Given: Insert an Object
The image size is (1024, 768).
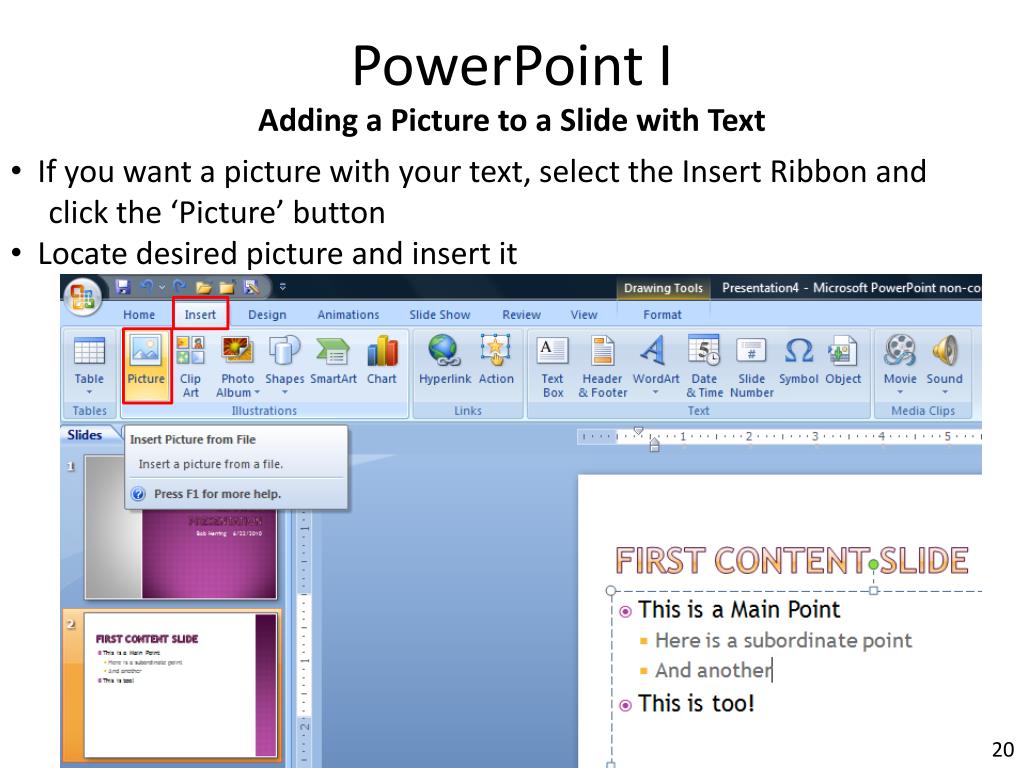Looking at the screenshot, I should [842, 360].
